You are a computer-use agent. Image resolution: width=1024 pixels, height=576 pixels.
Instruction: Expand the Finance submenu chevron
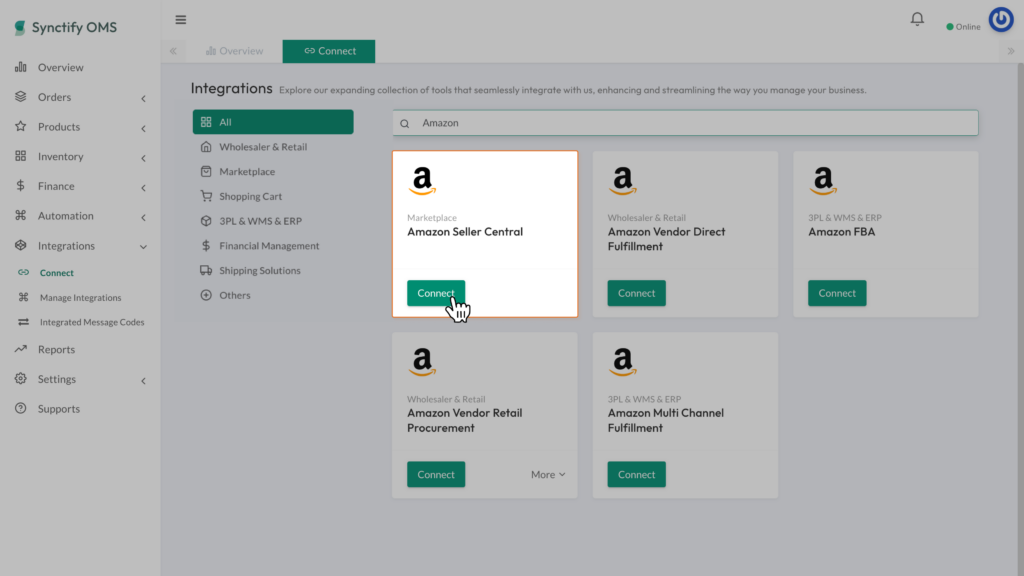tap(143, 188)
